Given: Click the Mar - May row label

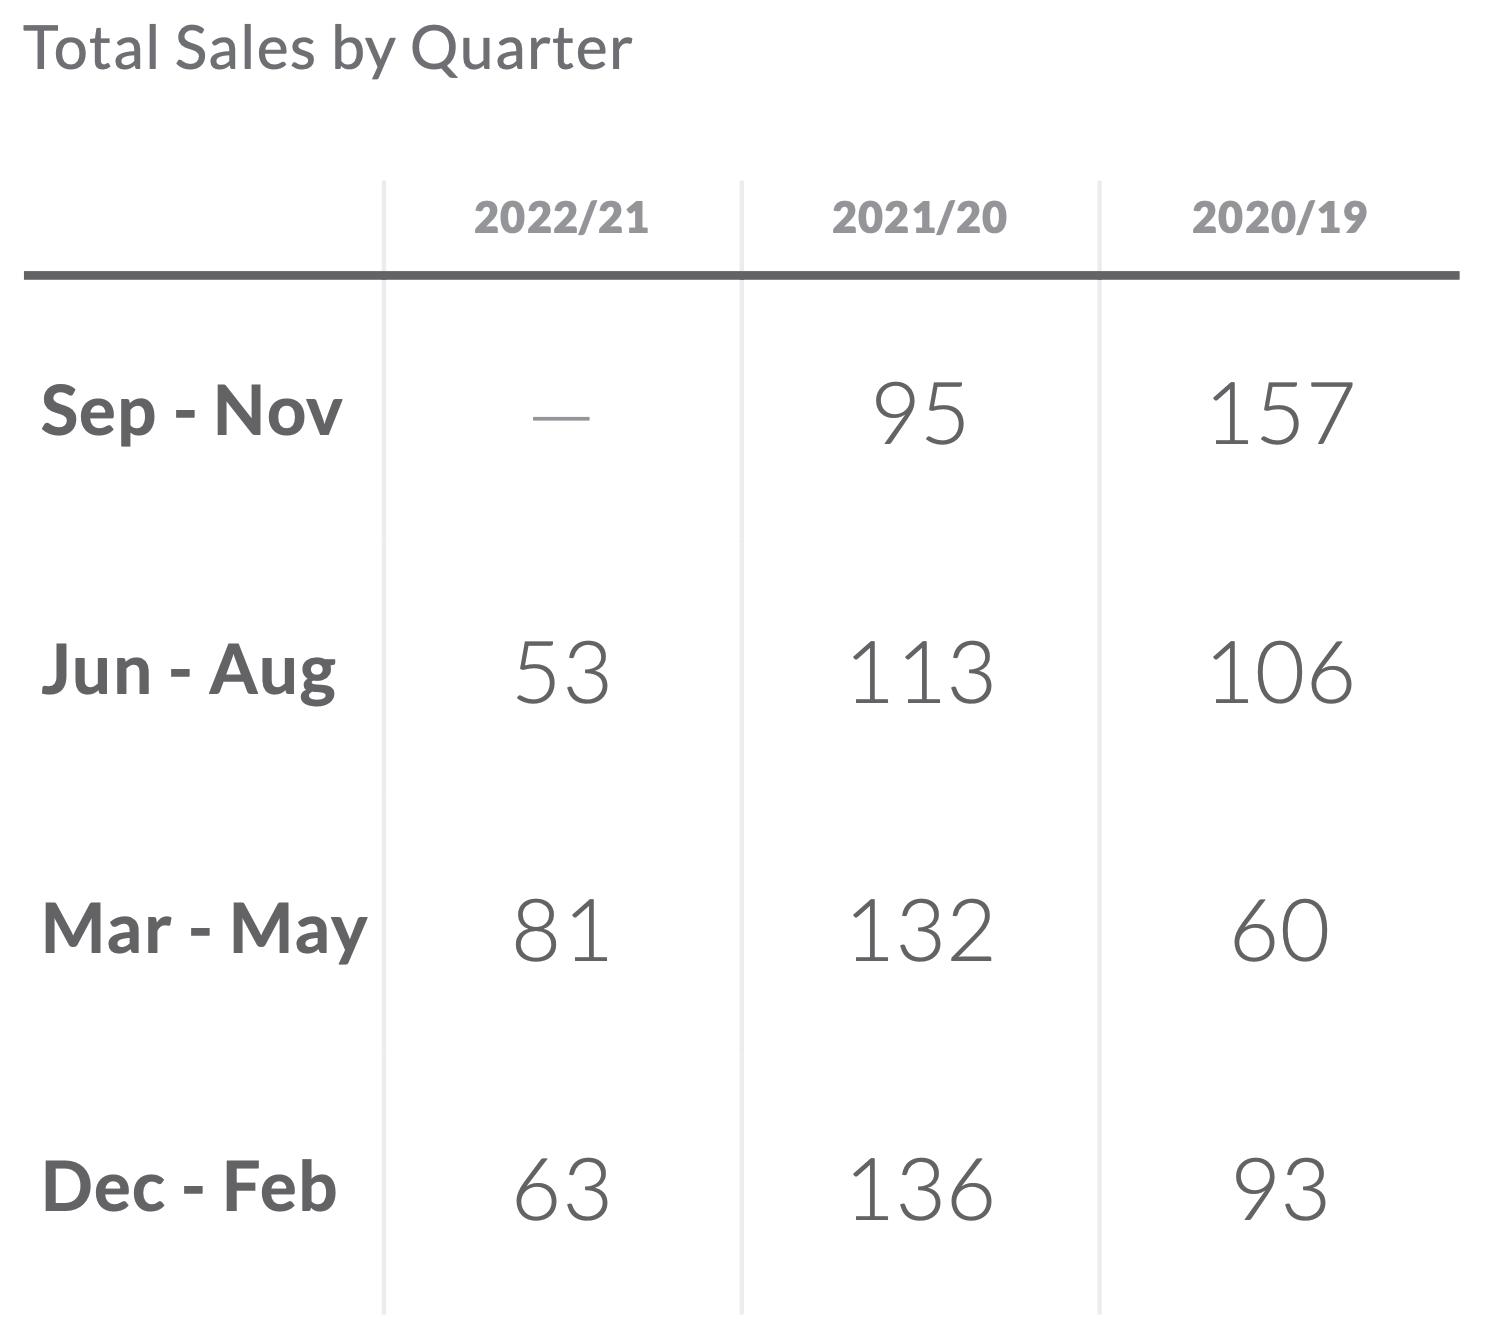Looking at the screenshot, I should (205, 929).
